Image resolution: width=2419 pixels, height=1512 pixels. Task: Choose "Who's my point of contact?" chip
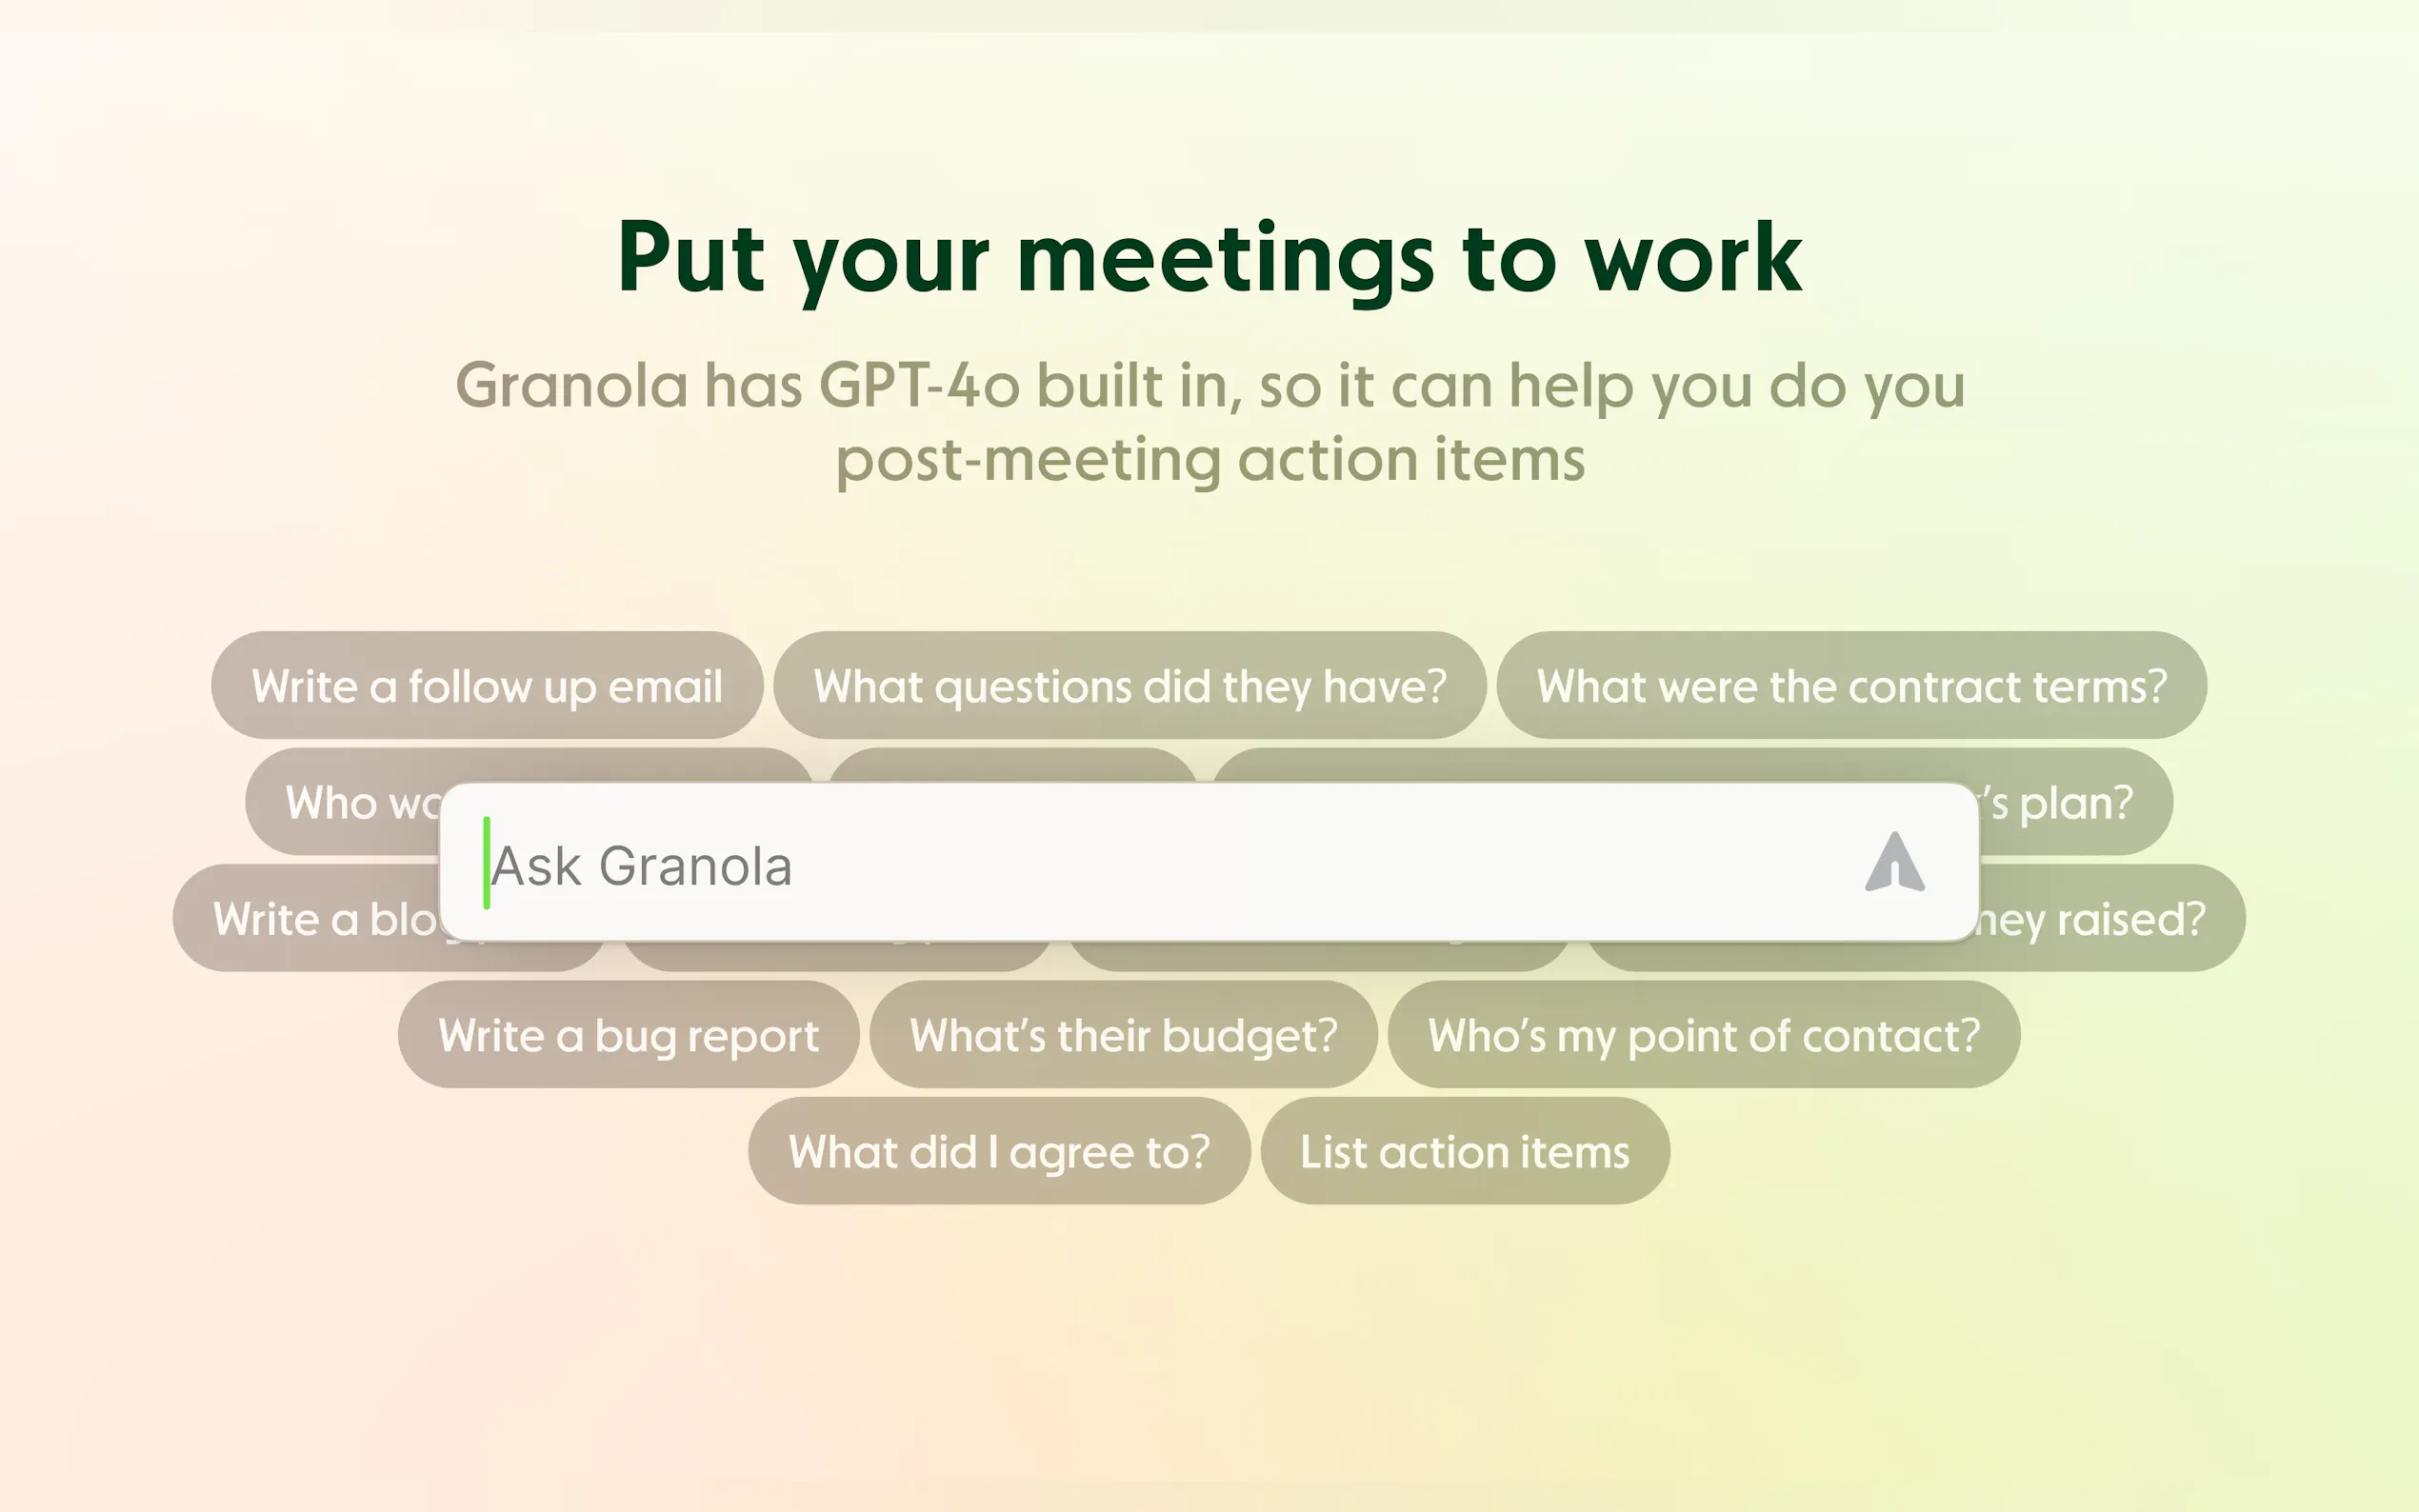pyautogui.click(x=1703, y=1035)
